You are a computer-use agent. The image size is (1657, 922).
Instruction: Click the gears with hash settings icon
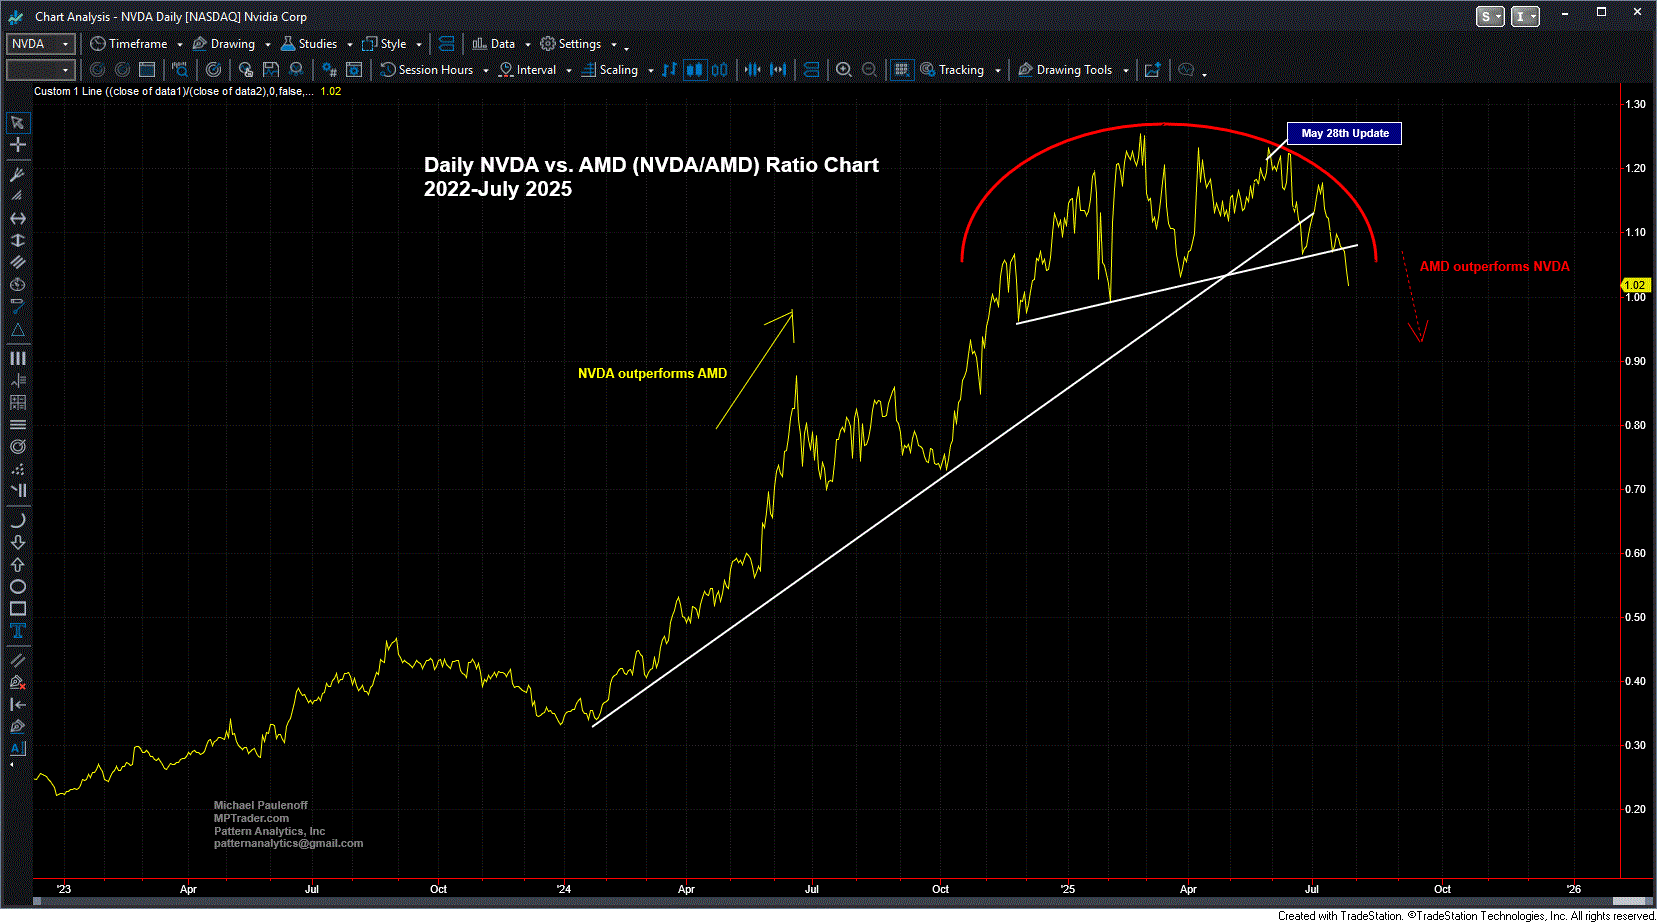coord(328,70)
